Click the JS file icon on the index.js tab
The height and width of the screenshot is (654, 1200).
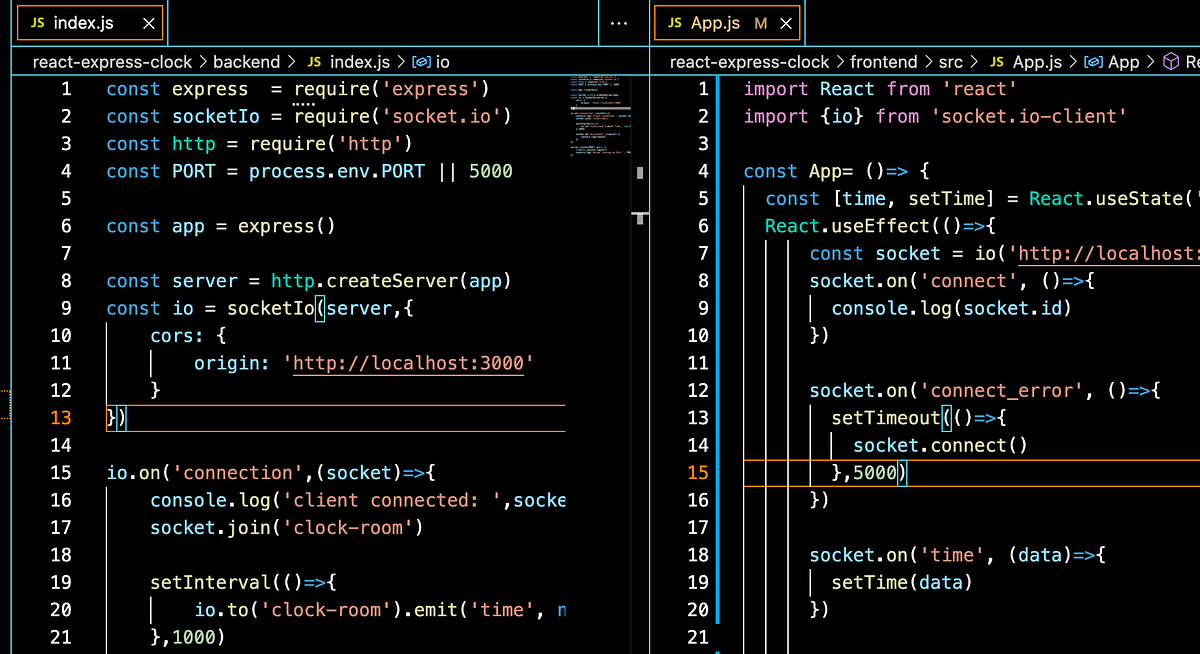36,20
